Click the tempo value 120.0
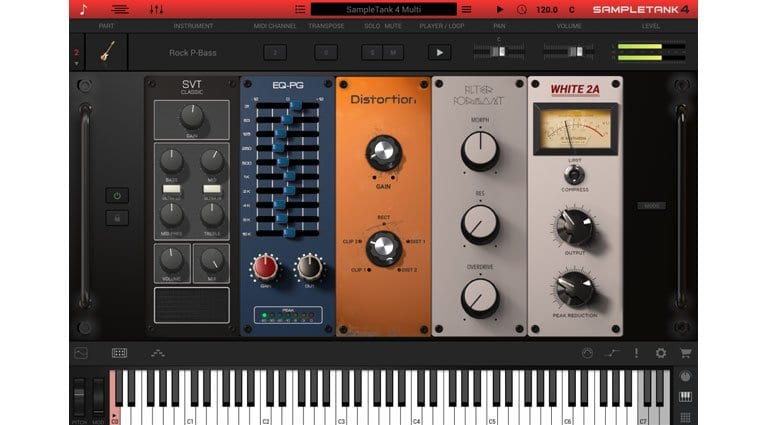The width and height of the screenshot is (770, 425). click(x=547, y=9)
